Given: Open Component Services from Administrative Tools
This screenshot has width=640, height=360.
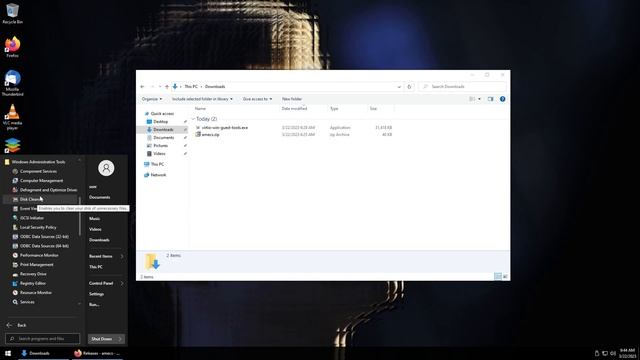Looking at the screenshot, I should click(x=38, y=171).
